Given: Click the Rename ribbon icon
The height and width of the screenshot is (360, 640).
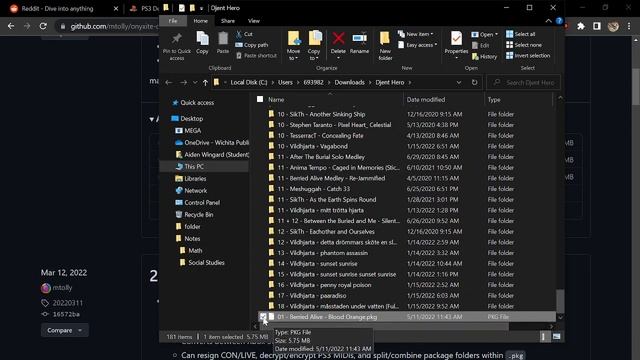Looking at the screenshot, I should 360,38.
